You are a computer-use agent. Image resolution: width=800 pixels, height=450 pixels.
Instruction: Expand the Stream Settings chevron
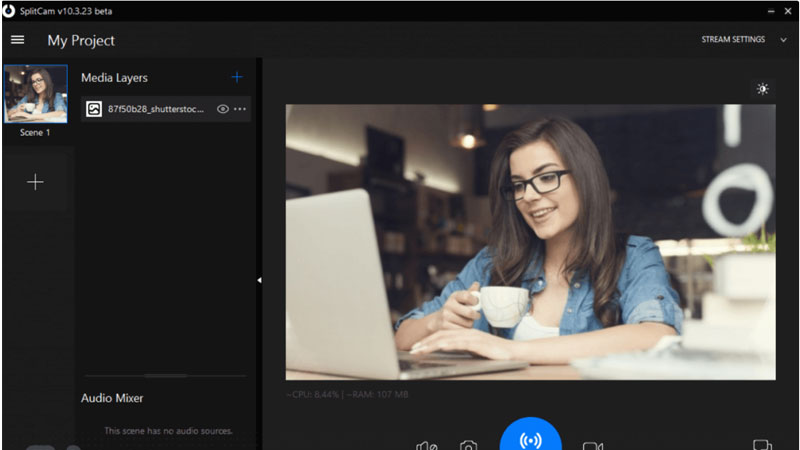pyautogui.click(x=783, y=40)
